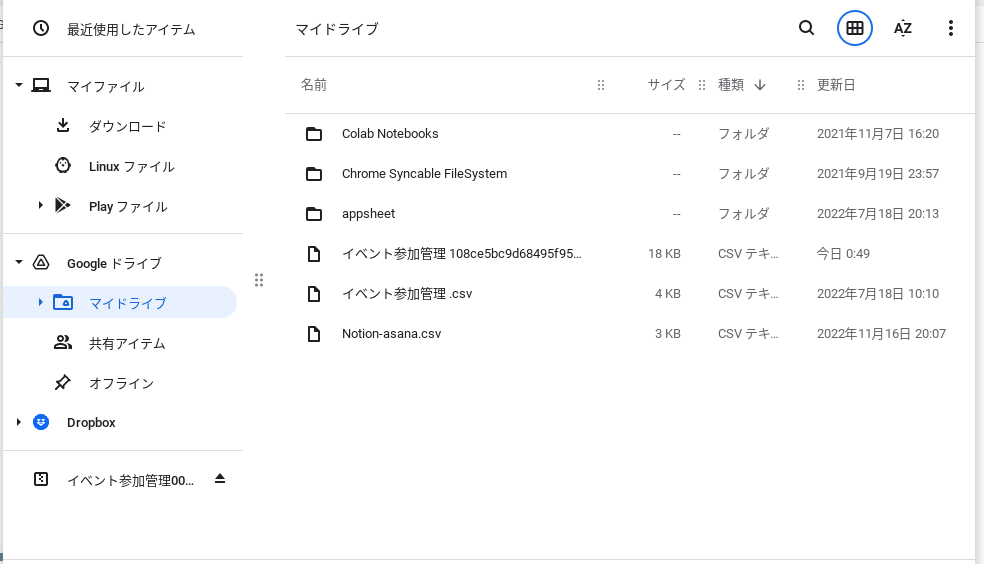Collapse the Google ドライブ section
This screenshot has width=984, height=564.
tap(19, 262)
